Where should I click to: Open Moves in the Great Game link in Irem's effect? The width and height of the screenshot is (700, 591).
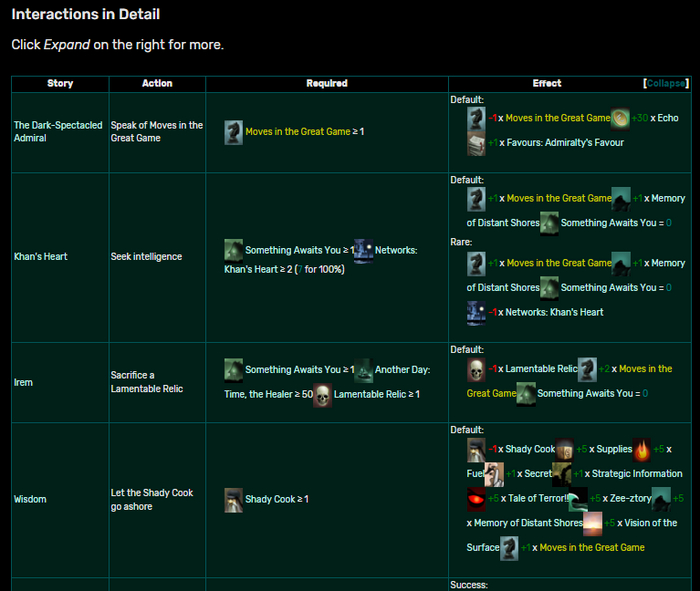click(646, 369)
